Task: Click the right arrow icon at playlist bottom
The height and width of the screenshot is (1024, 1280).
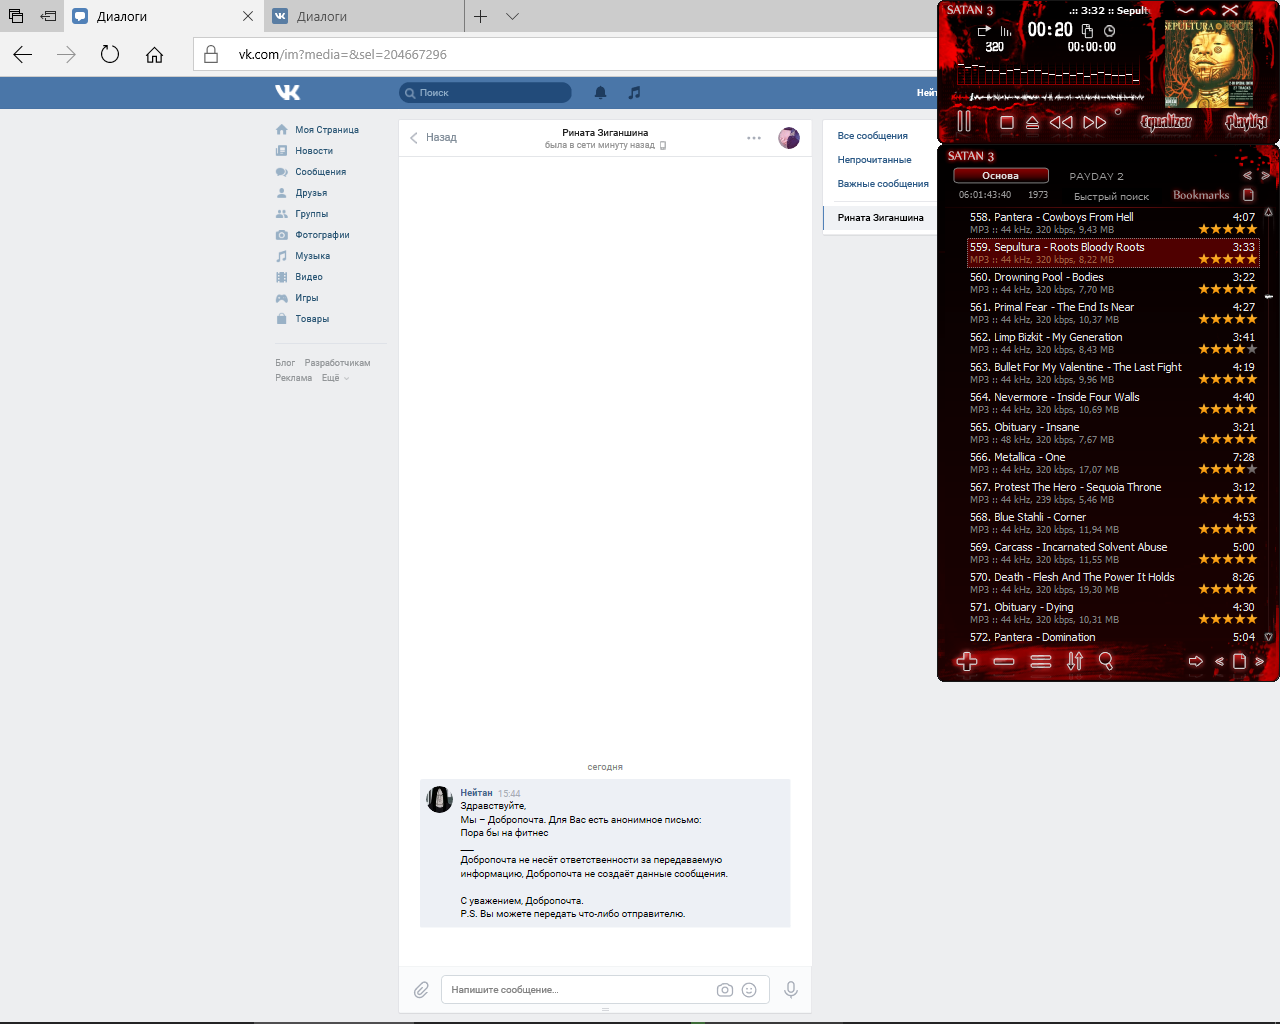Action: coord(1195,661)
